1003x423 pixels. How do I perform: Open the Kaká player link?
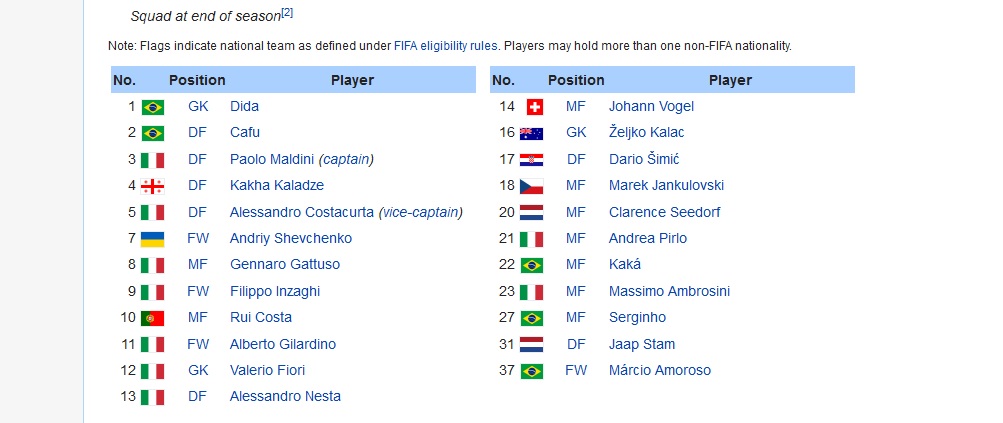[624, 264]
